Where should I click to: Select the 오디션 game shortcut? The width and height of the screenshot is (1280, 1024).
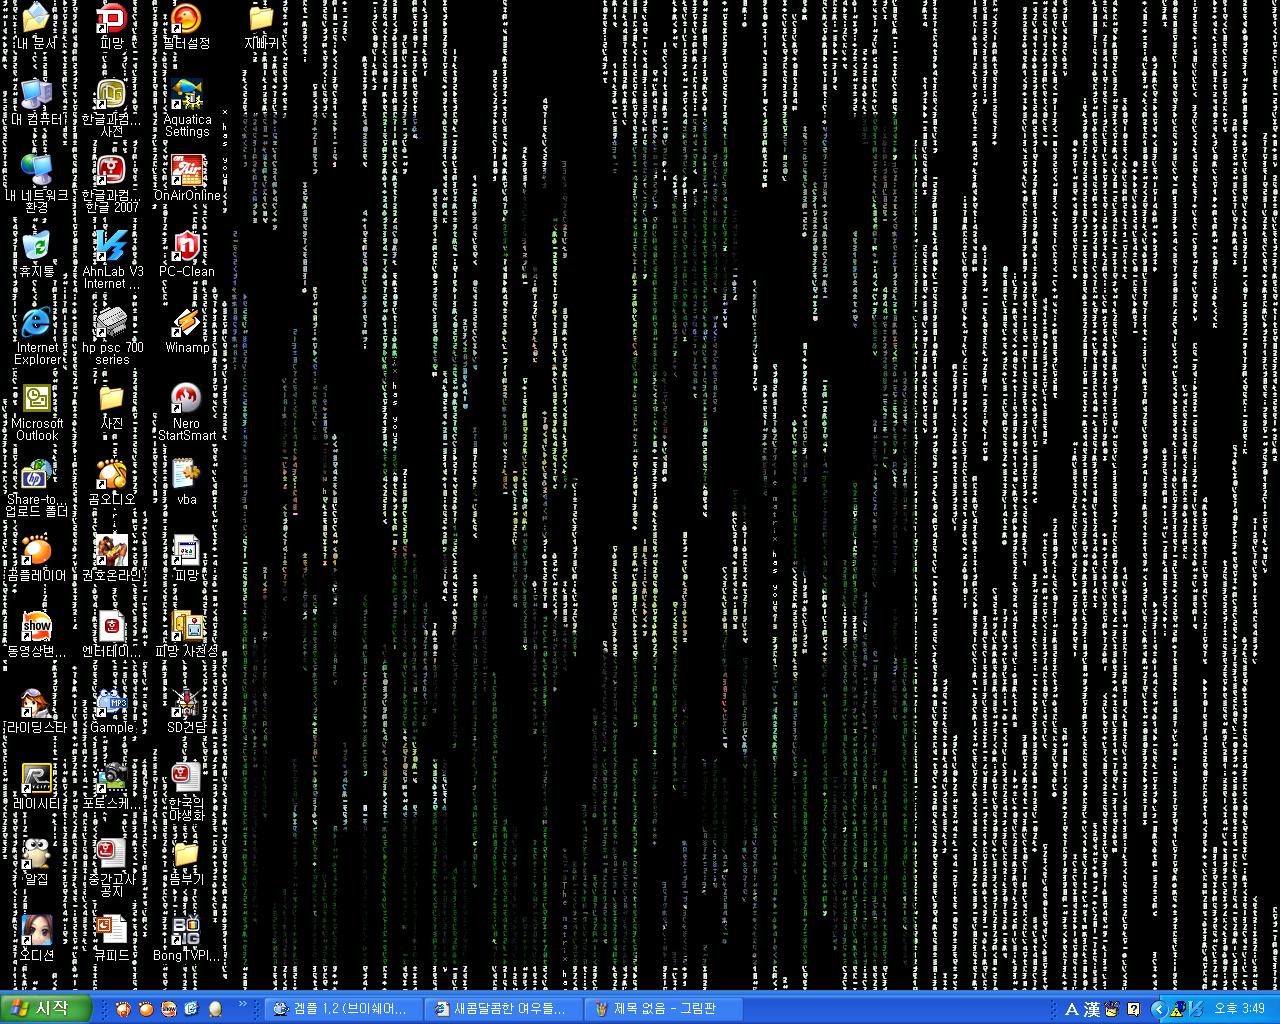(x=37, y=937)
